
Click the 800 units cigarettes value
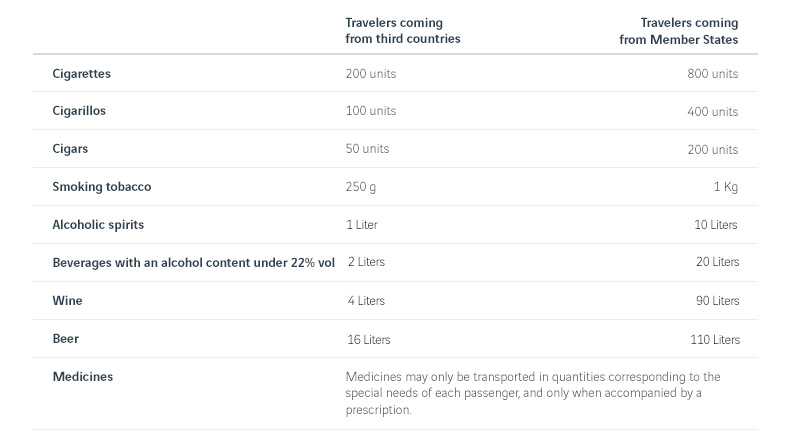point(712,74)
